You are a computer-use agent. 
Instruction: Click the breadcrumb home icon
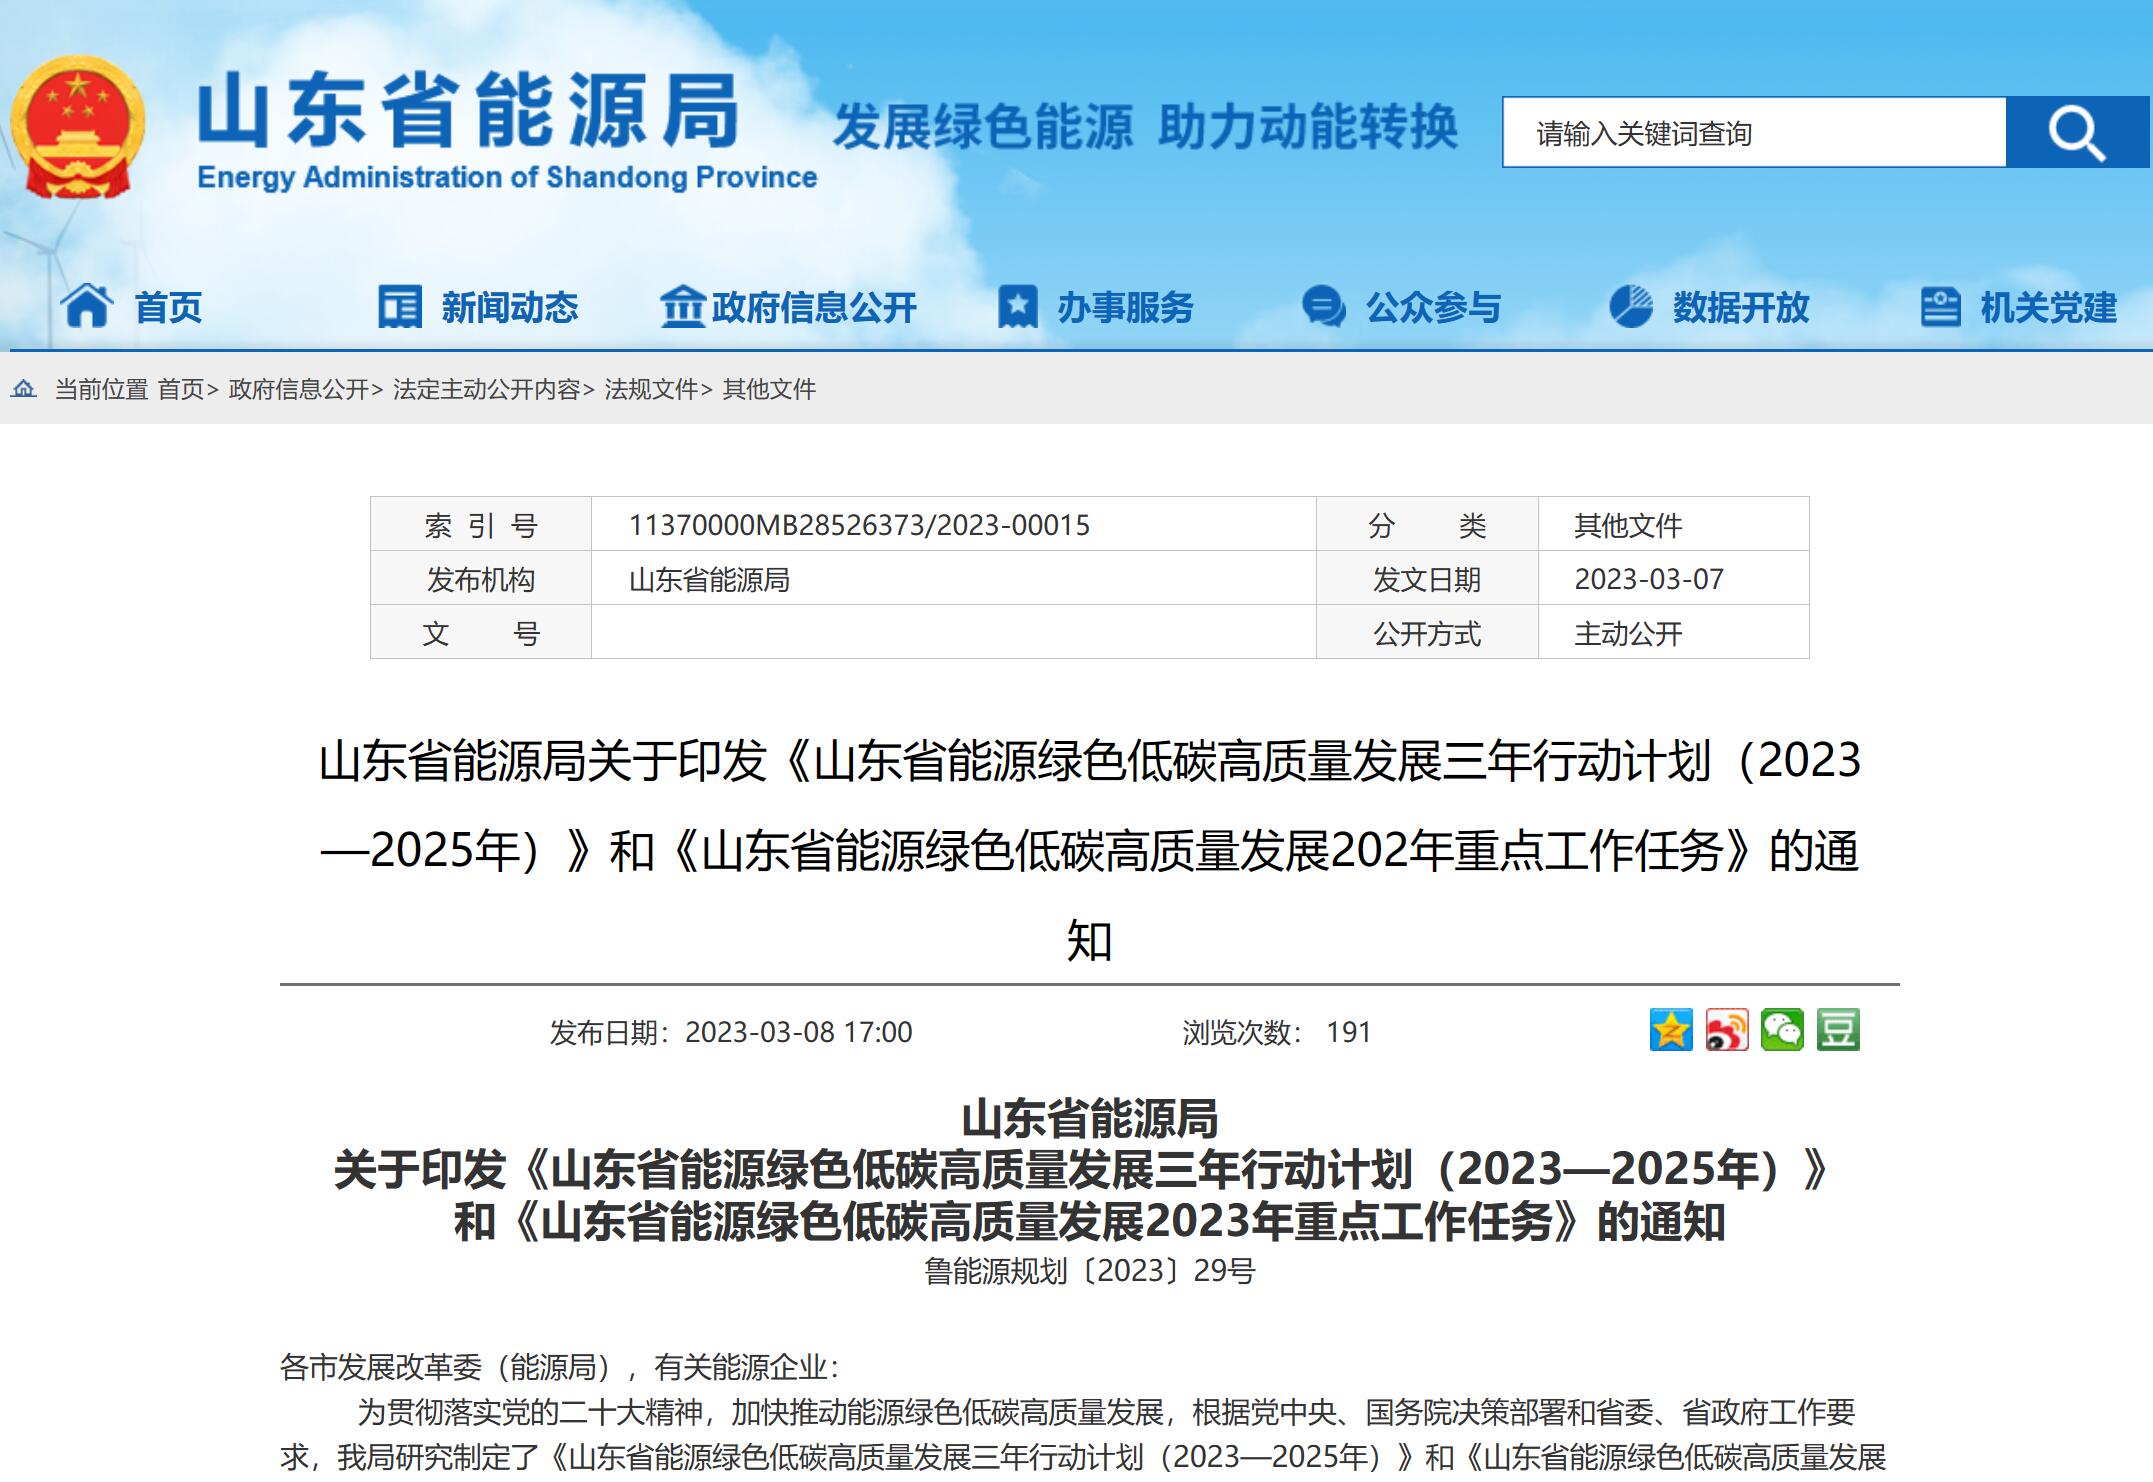24,389
